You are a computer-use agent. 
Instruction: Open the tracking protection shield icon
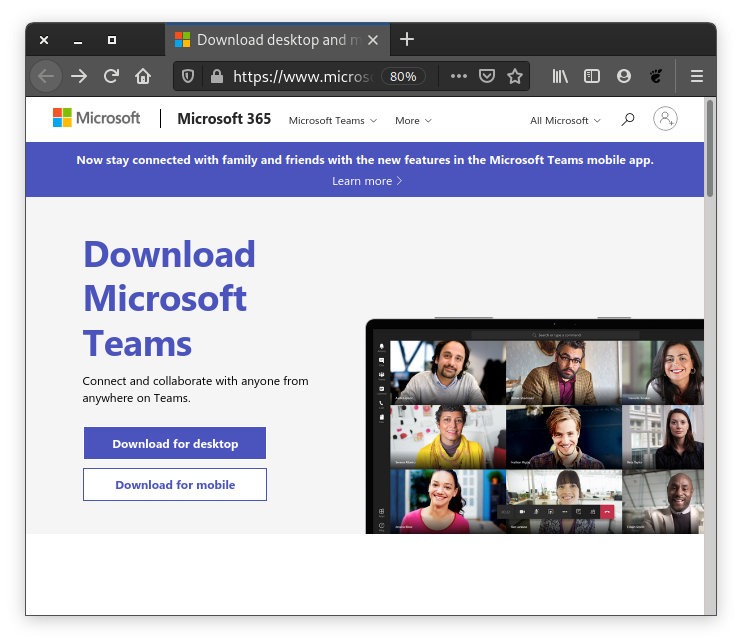(188, 76)
